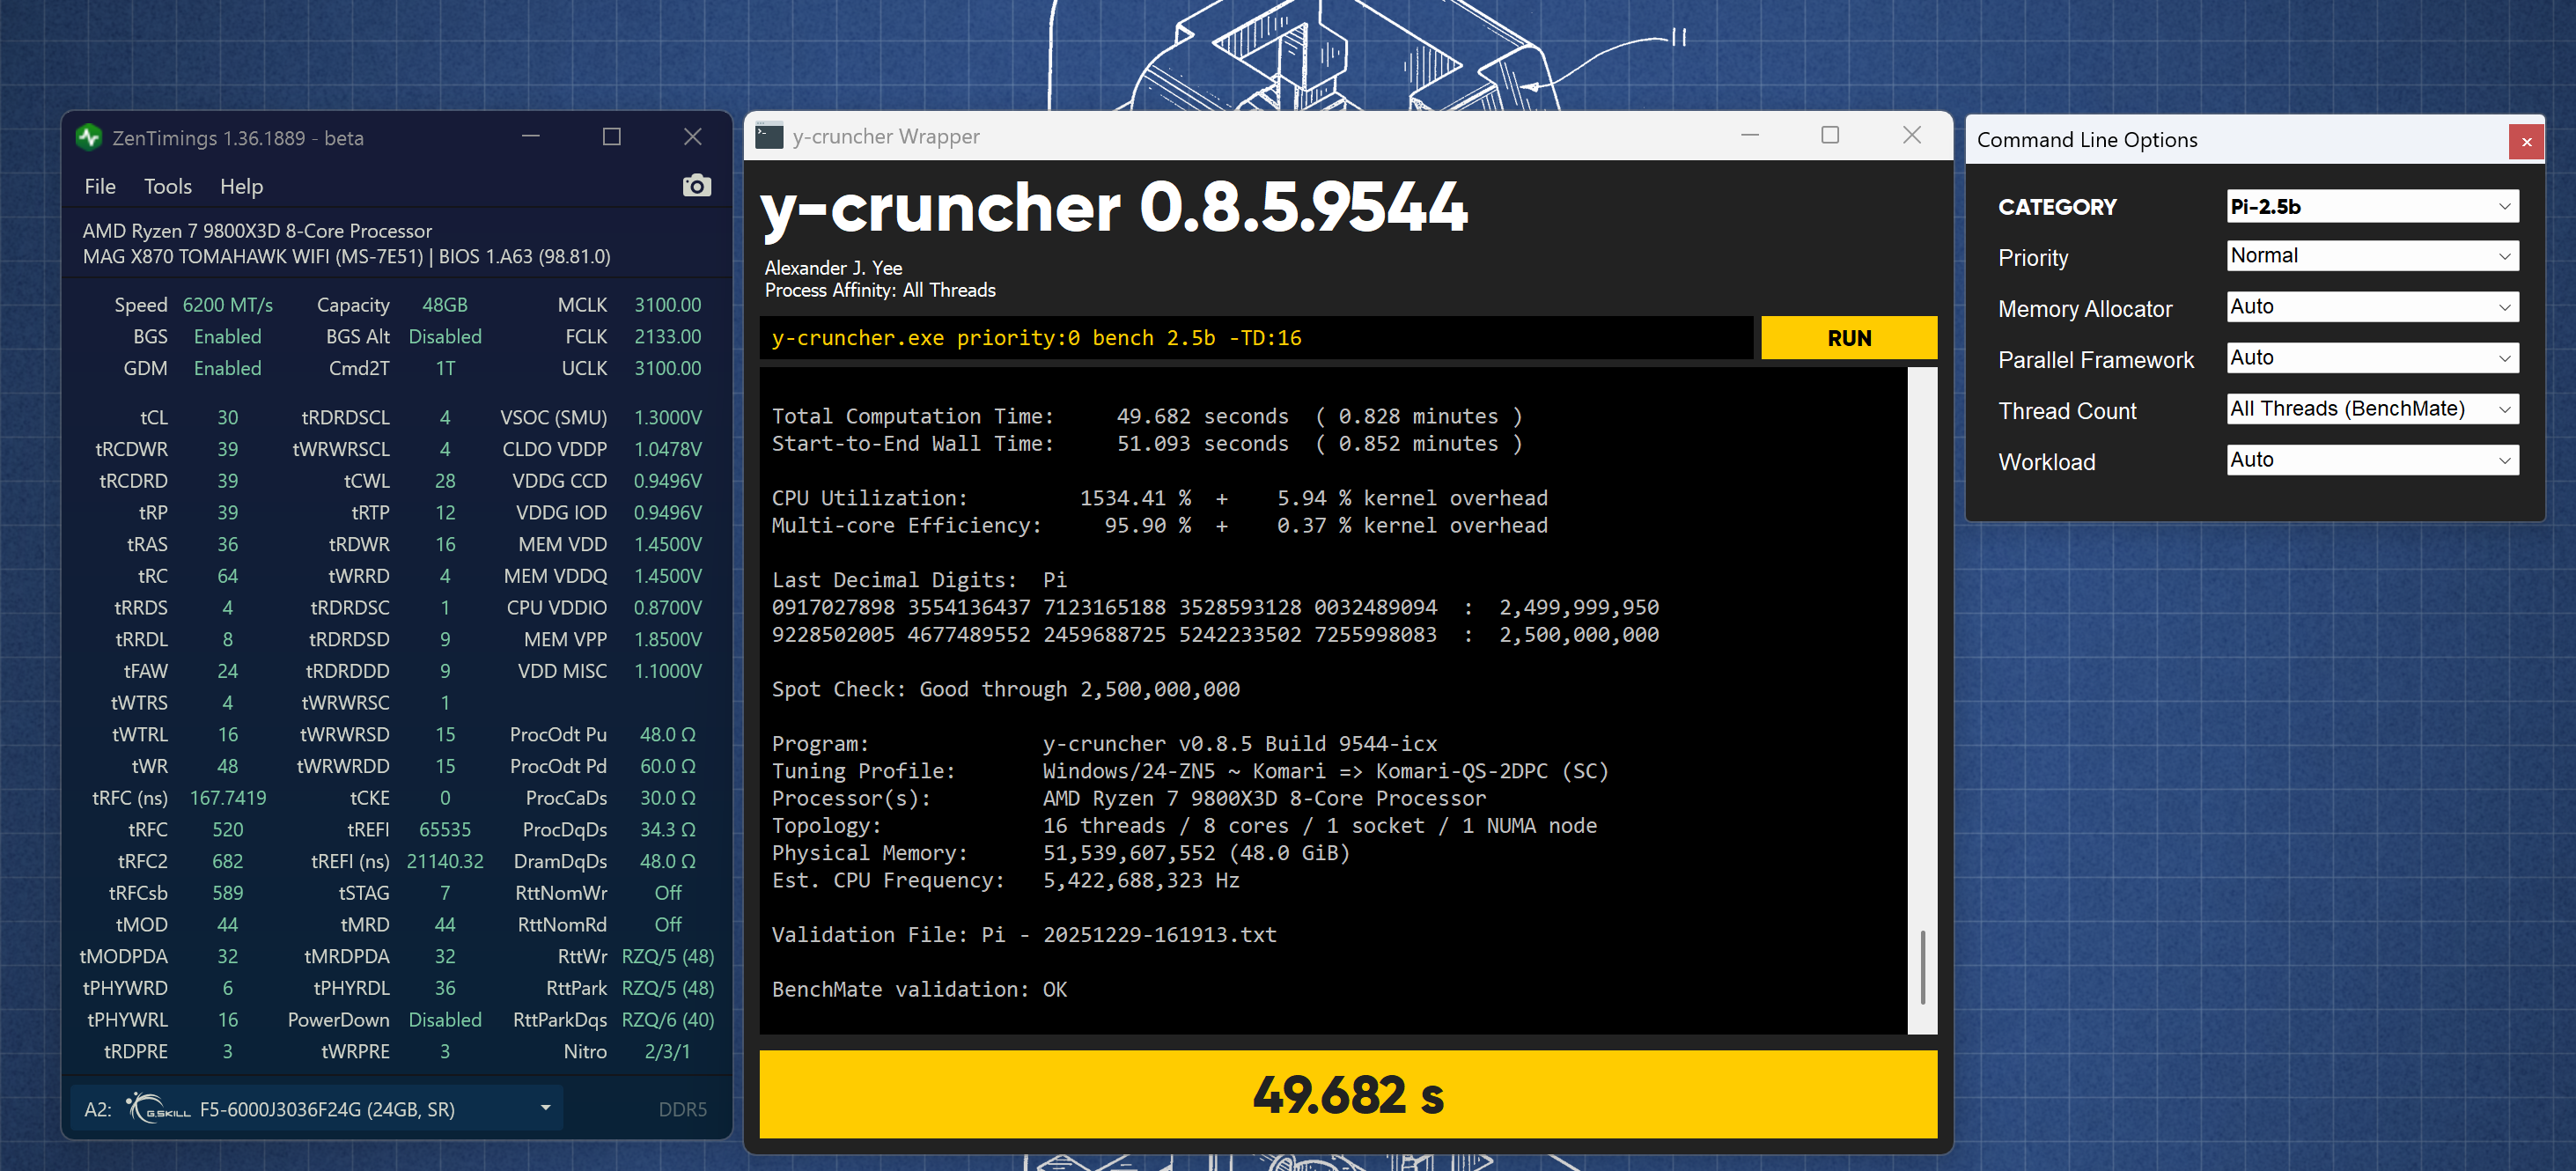Click the FCLK value 2133.00
This screenshot has height=1171, width=2576.
668,337
